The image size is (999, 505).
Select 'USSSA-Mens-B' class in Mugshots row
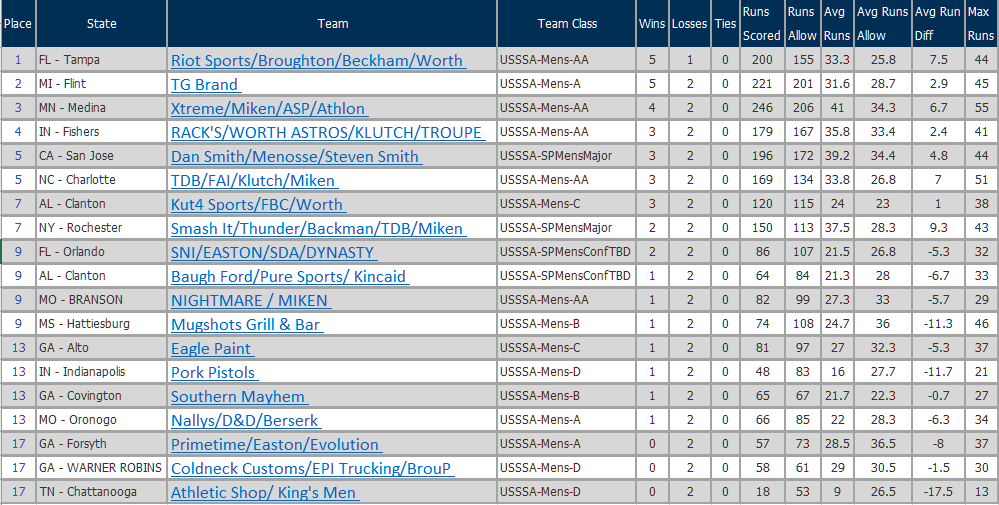pyautogui.click(x=567, y=324)
